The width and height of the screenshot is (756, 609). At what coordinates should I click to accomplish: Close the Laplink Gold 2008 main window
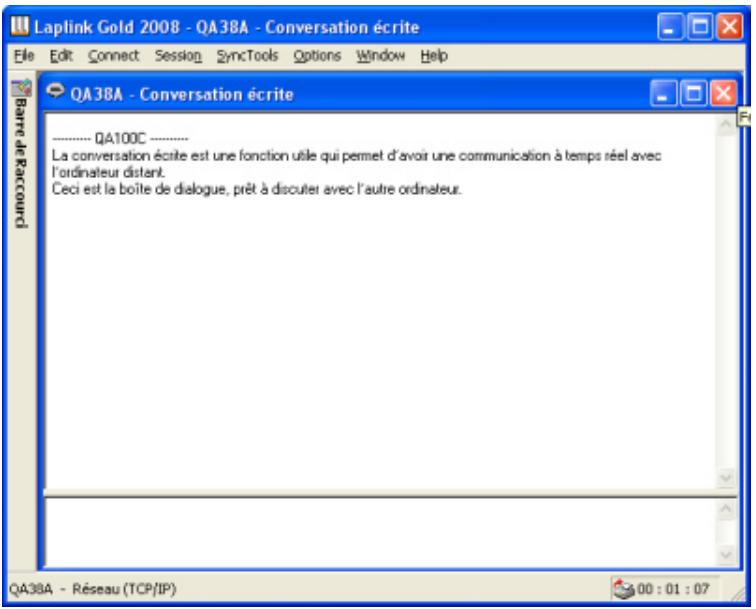729,26
